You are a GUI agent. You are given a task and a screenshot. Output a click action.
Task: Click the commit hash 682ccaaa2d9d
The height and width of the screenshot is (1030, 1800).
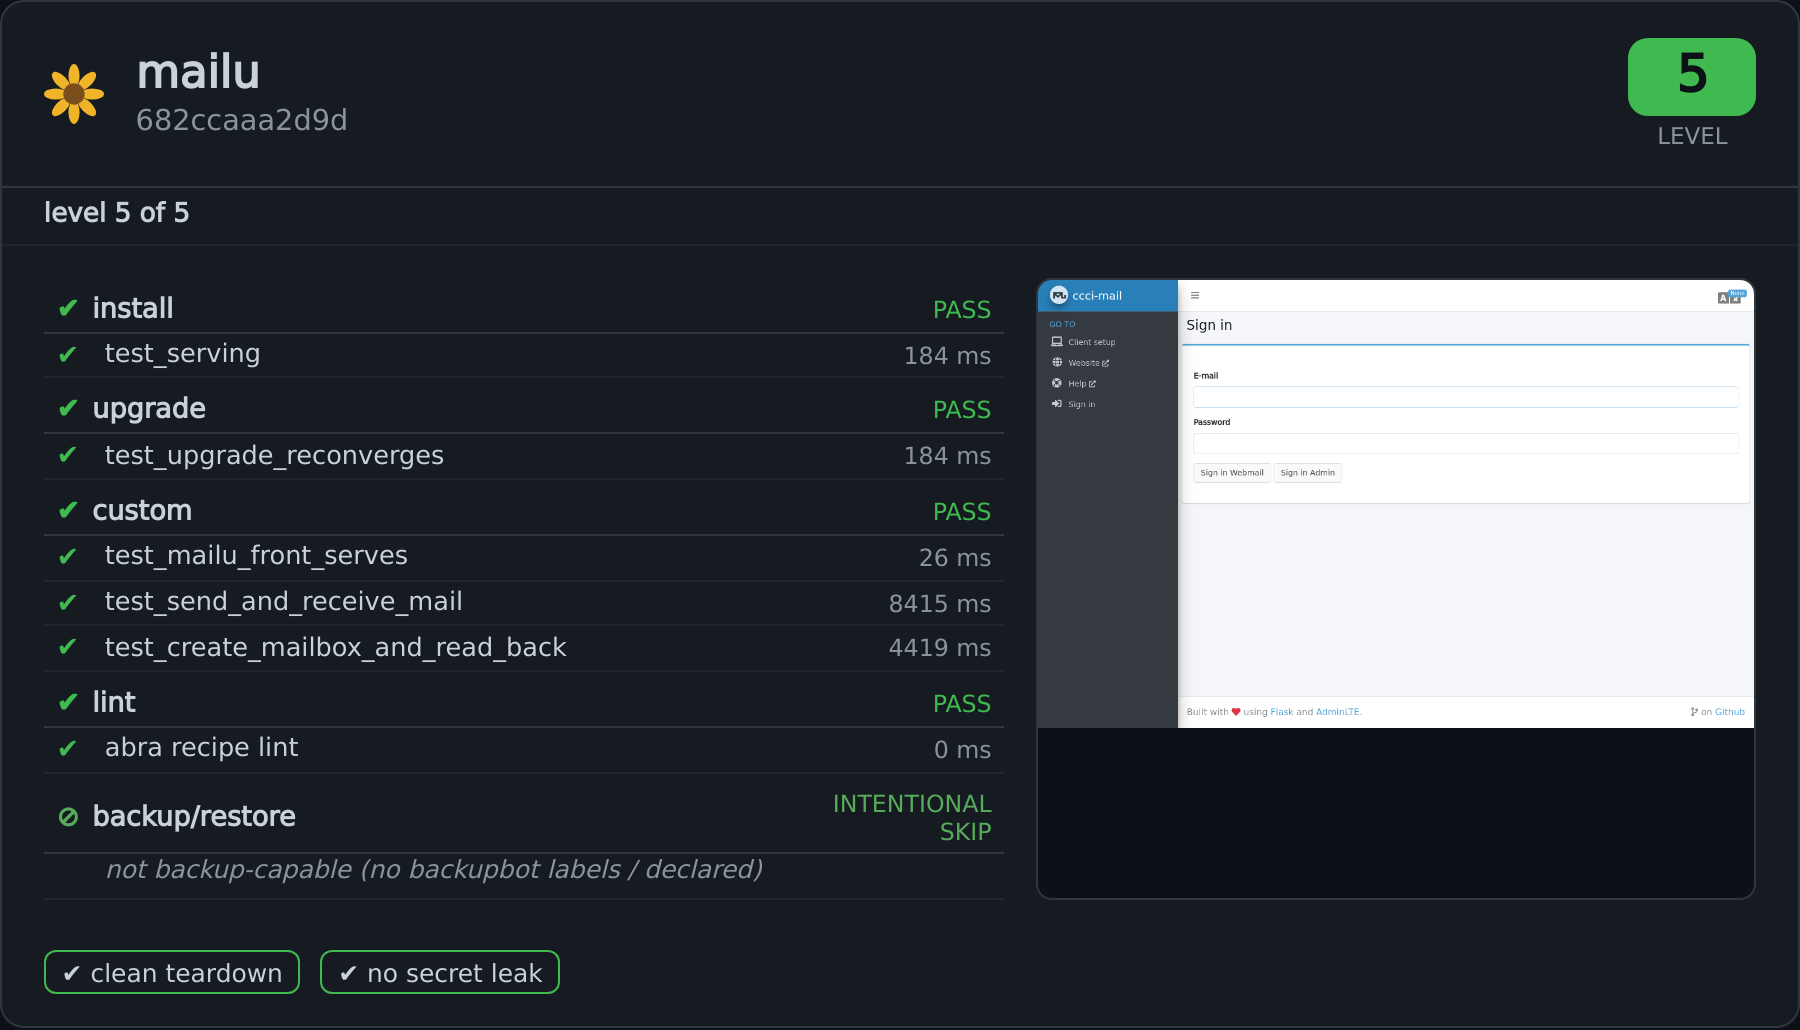tap(242, 120)
